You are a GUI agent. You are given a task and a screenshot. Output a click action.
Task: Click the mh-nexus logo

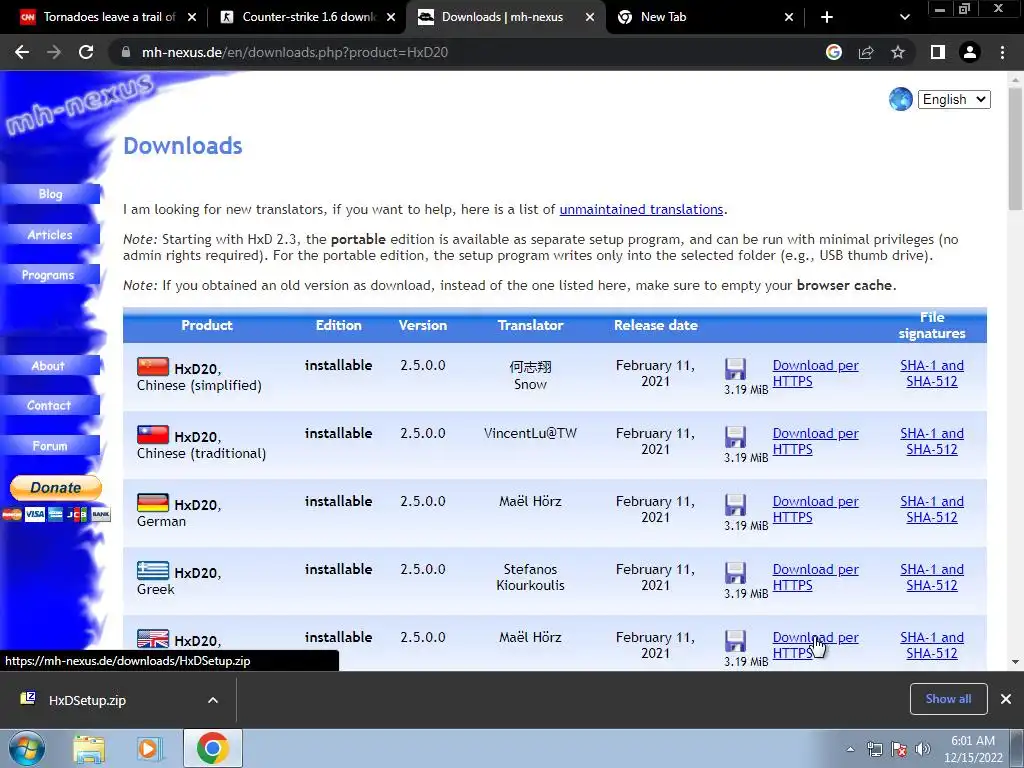coord(78,103)
